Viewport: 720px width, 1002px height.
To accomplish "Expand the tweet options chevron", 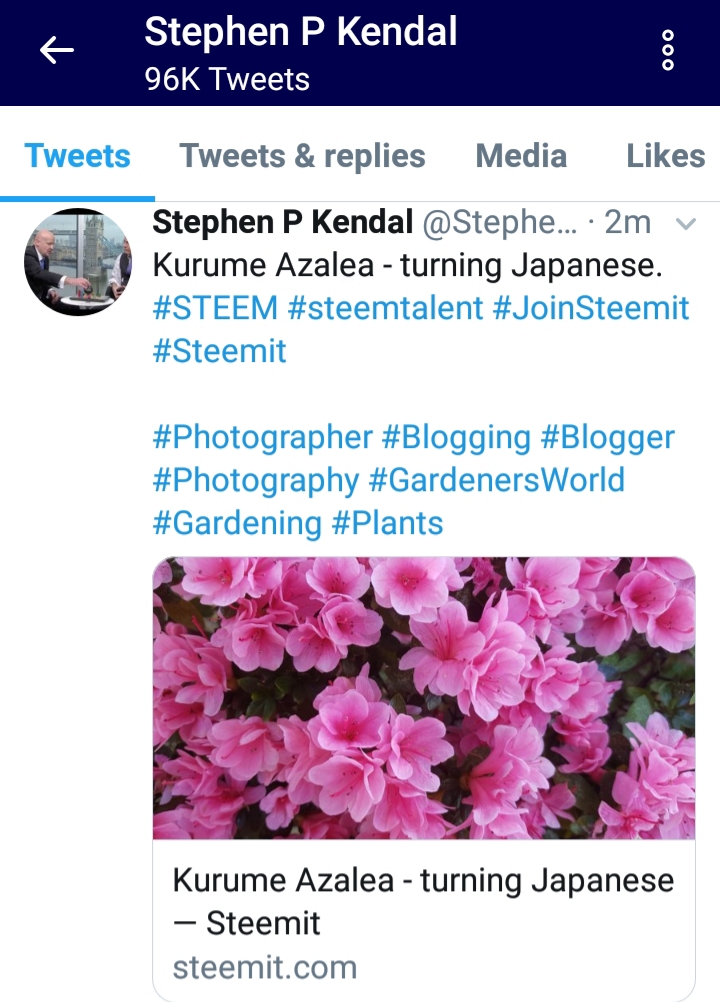I will 686,224.
